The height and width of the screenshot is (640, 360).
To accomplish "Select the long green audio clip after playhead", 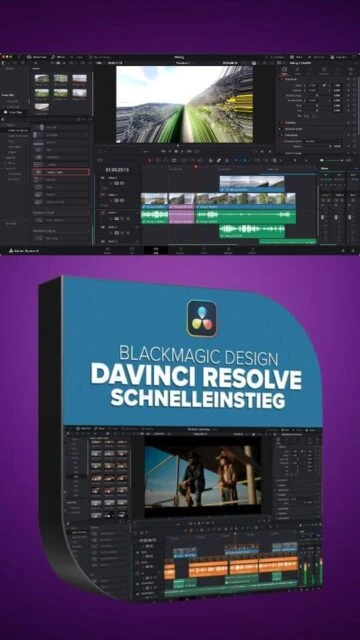I will [245, 216].
